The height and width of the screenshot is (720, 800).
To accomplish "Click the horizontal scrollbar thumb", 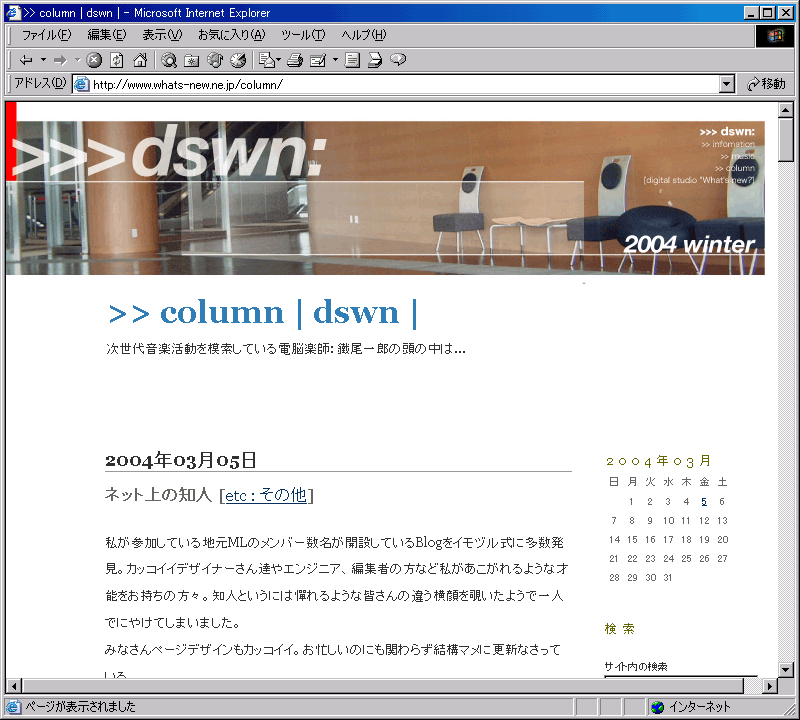I will tap(383, 686).
